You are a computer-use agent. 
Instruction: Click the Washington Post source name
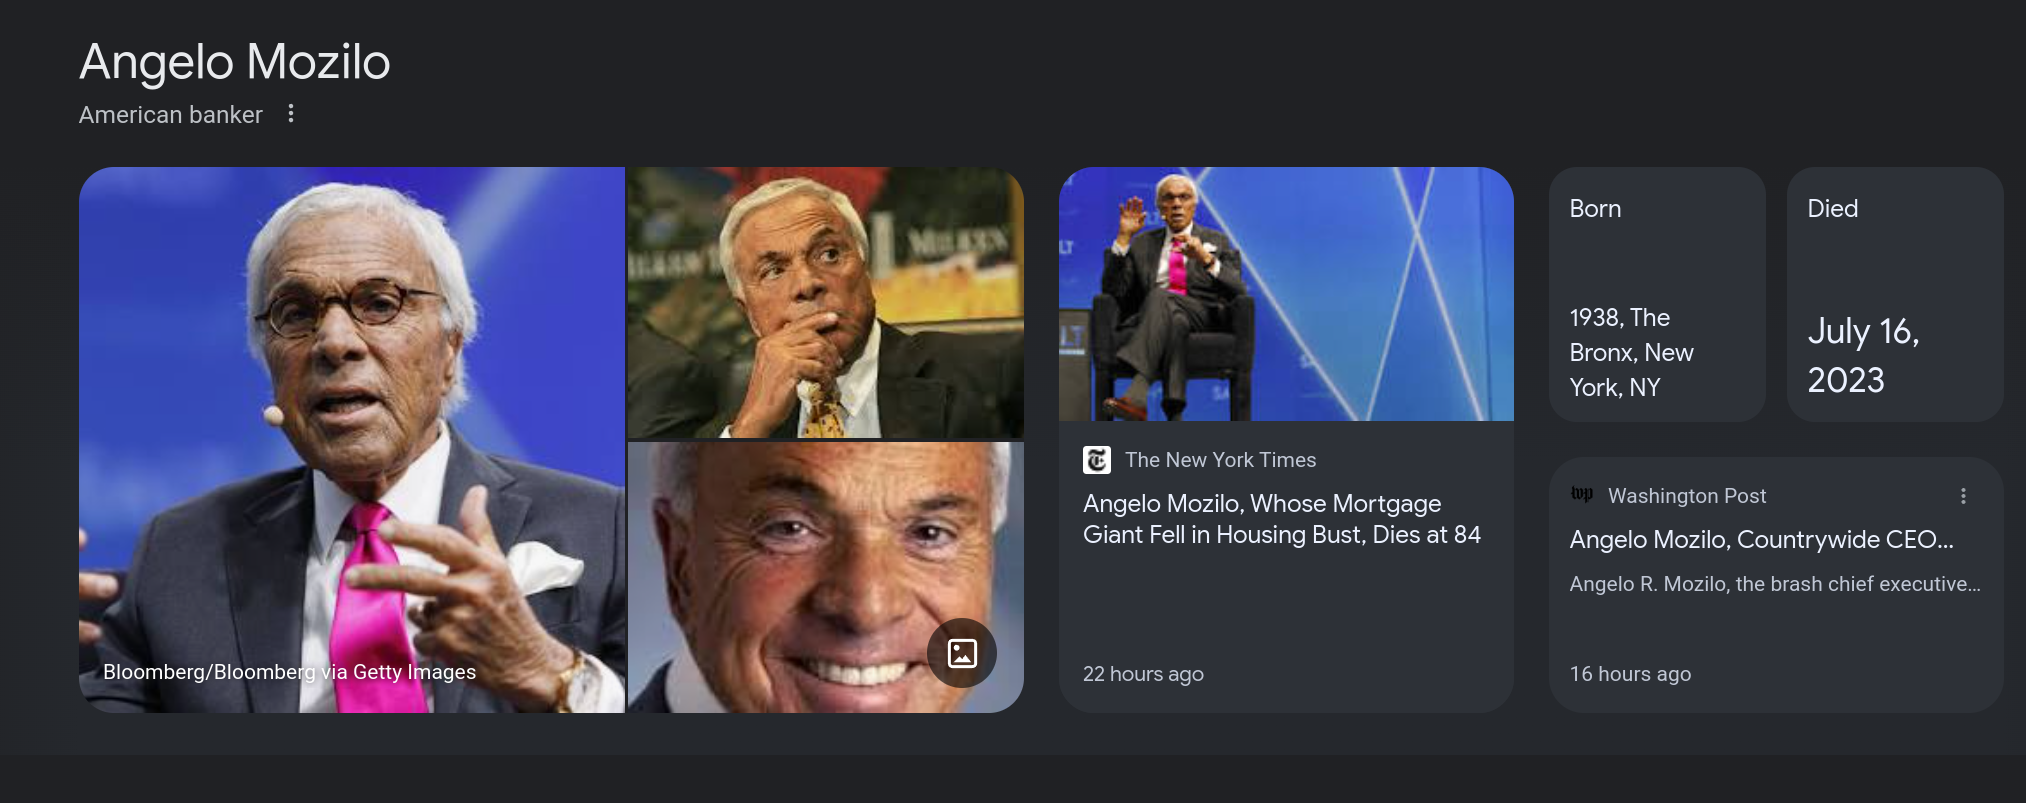tap(1687, 496)
